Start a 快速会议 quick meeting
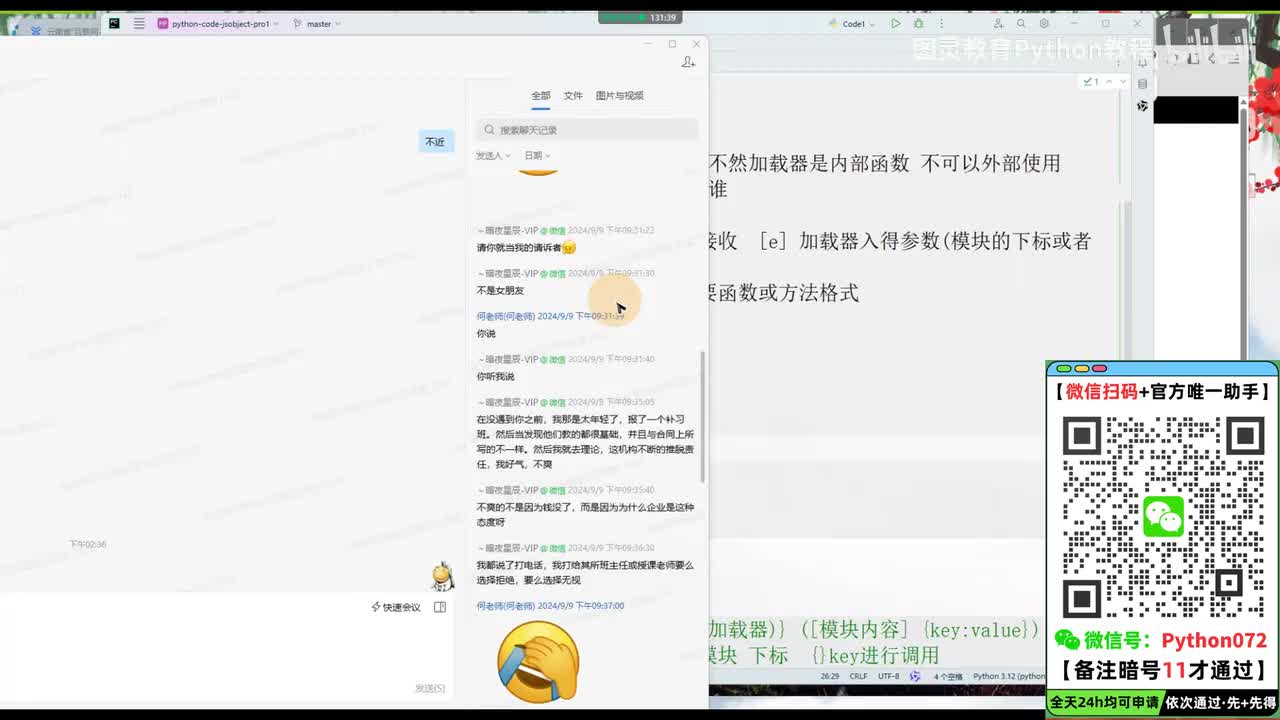 click(x=396, y=607)
